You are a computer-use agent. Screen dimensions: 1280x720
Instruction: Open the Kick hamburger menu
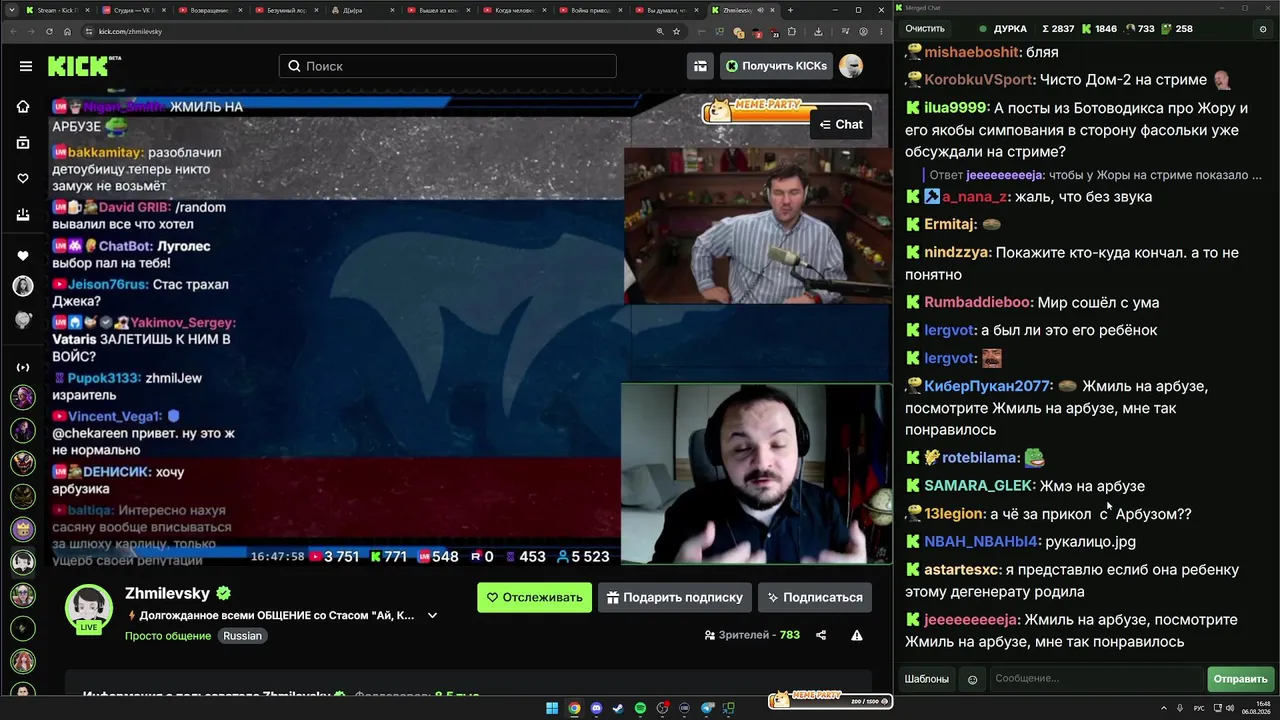click(x=25, y=66)
